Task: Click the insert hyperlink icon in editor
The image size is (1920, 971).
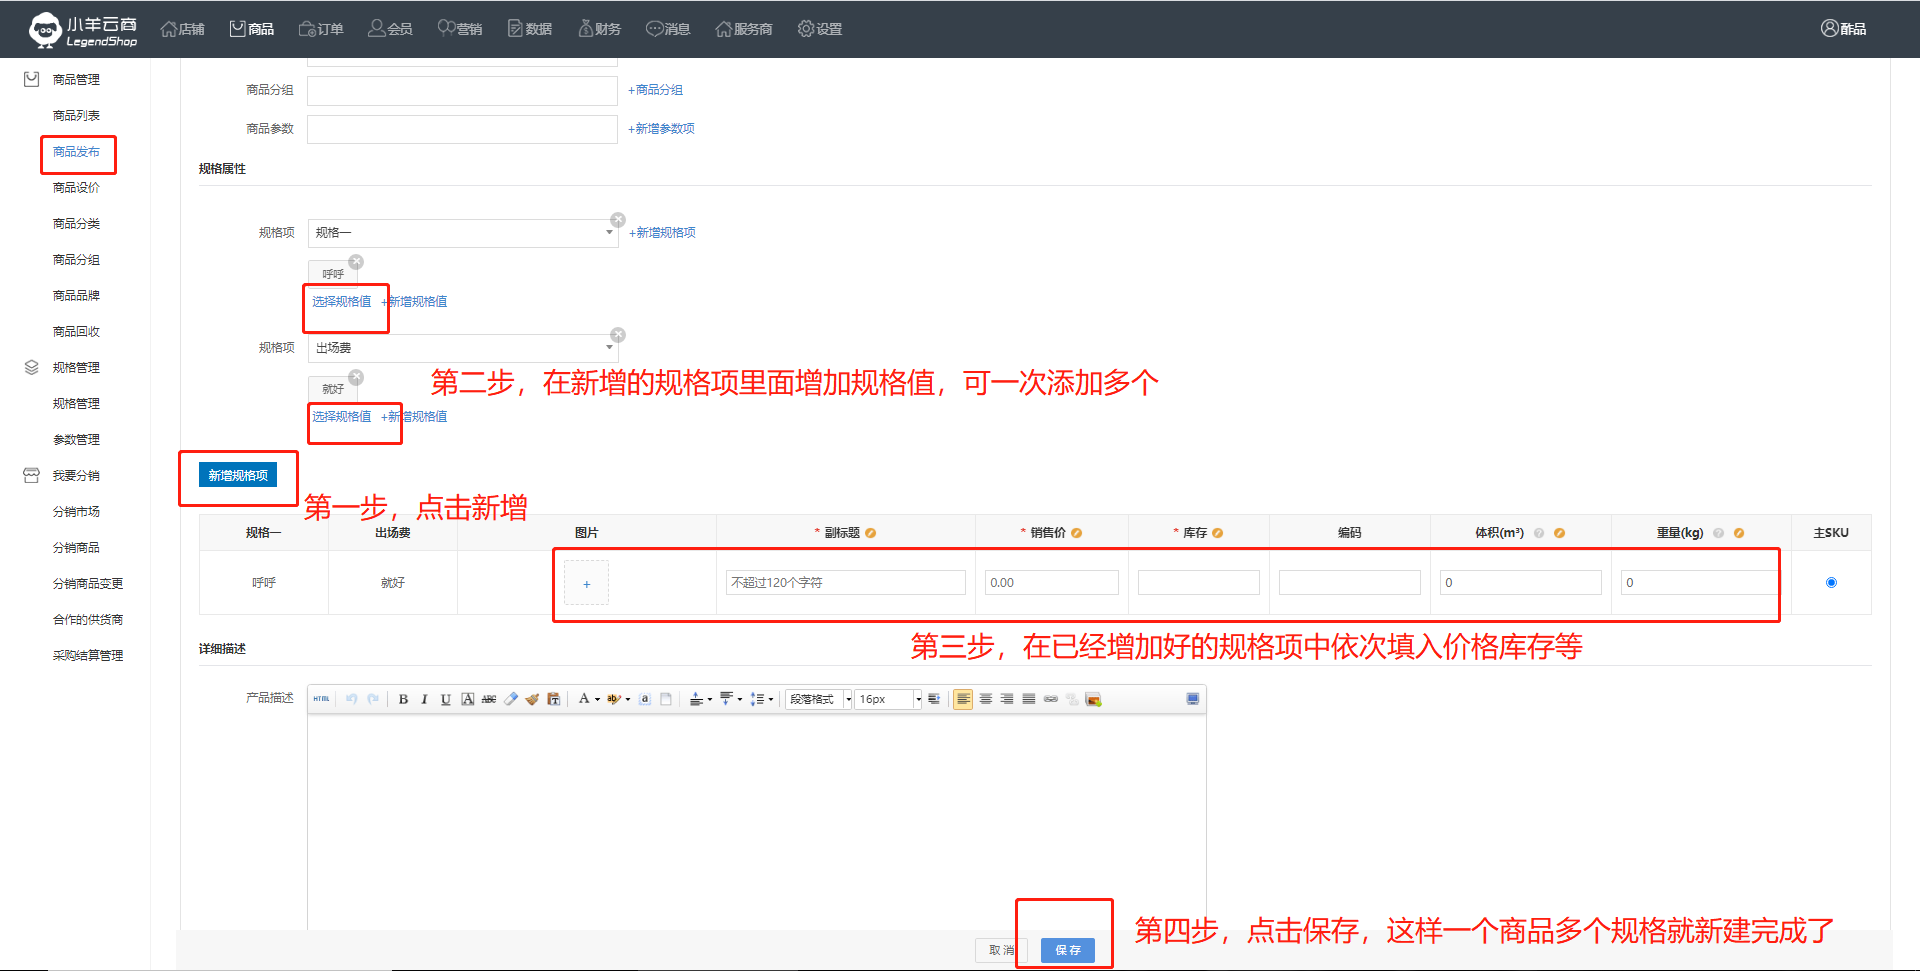Action: tap(1051, 699)
